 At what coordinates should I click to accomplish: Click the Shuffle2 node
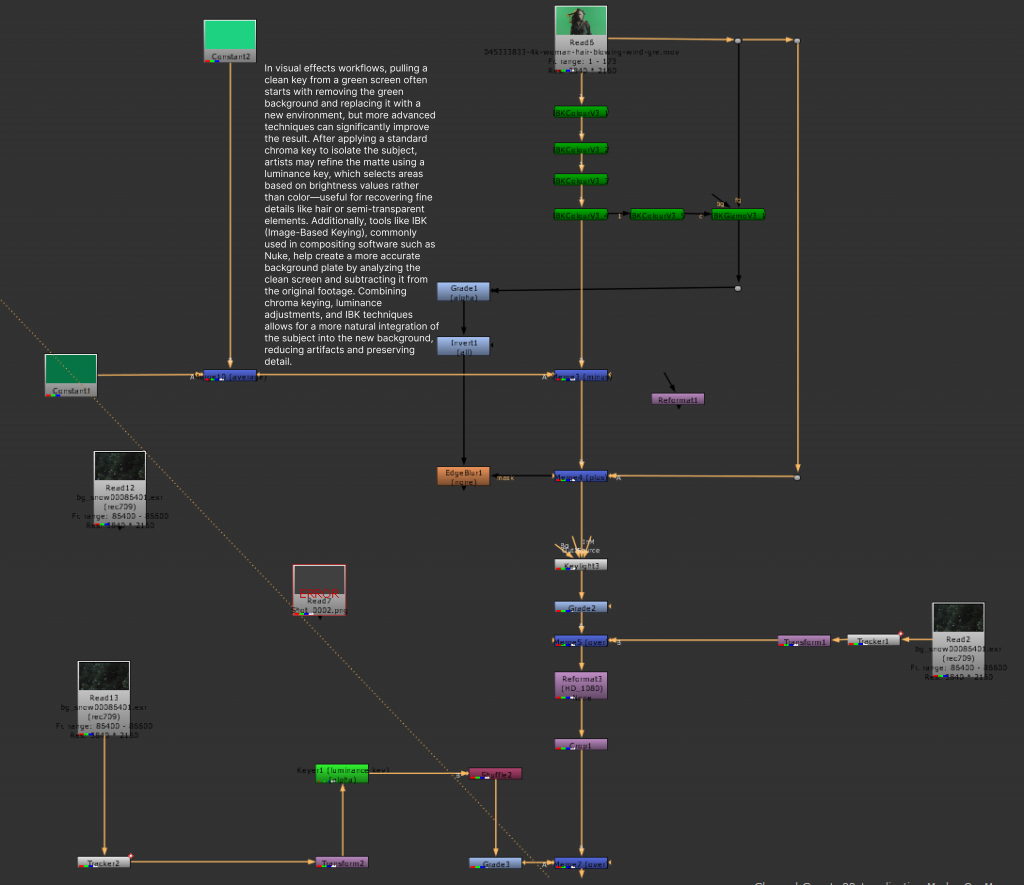coord(495,773)
